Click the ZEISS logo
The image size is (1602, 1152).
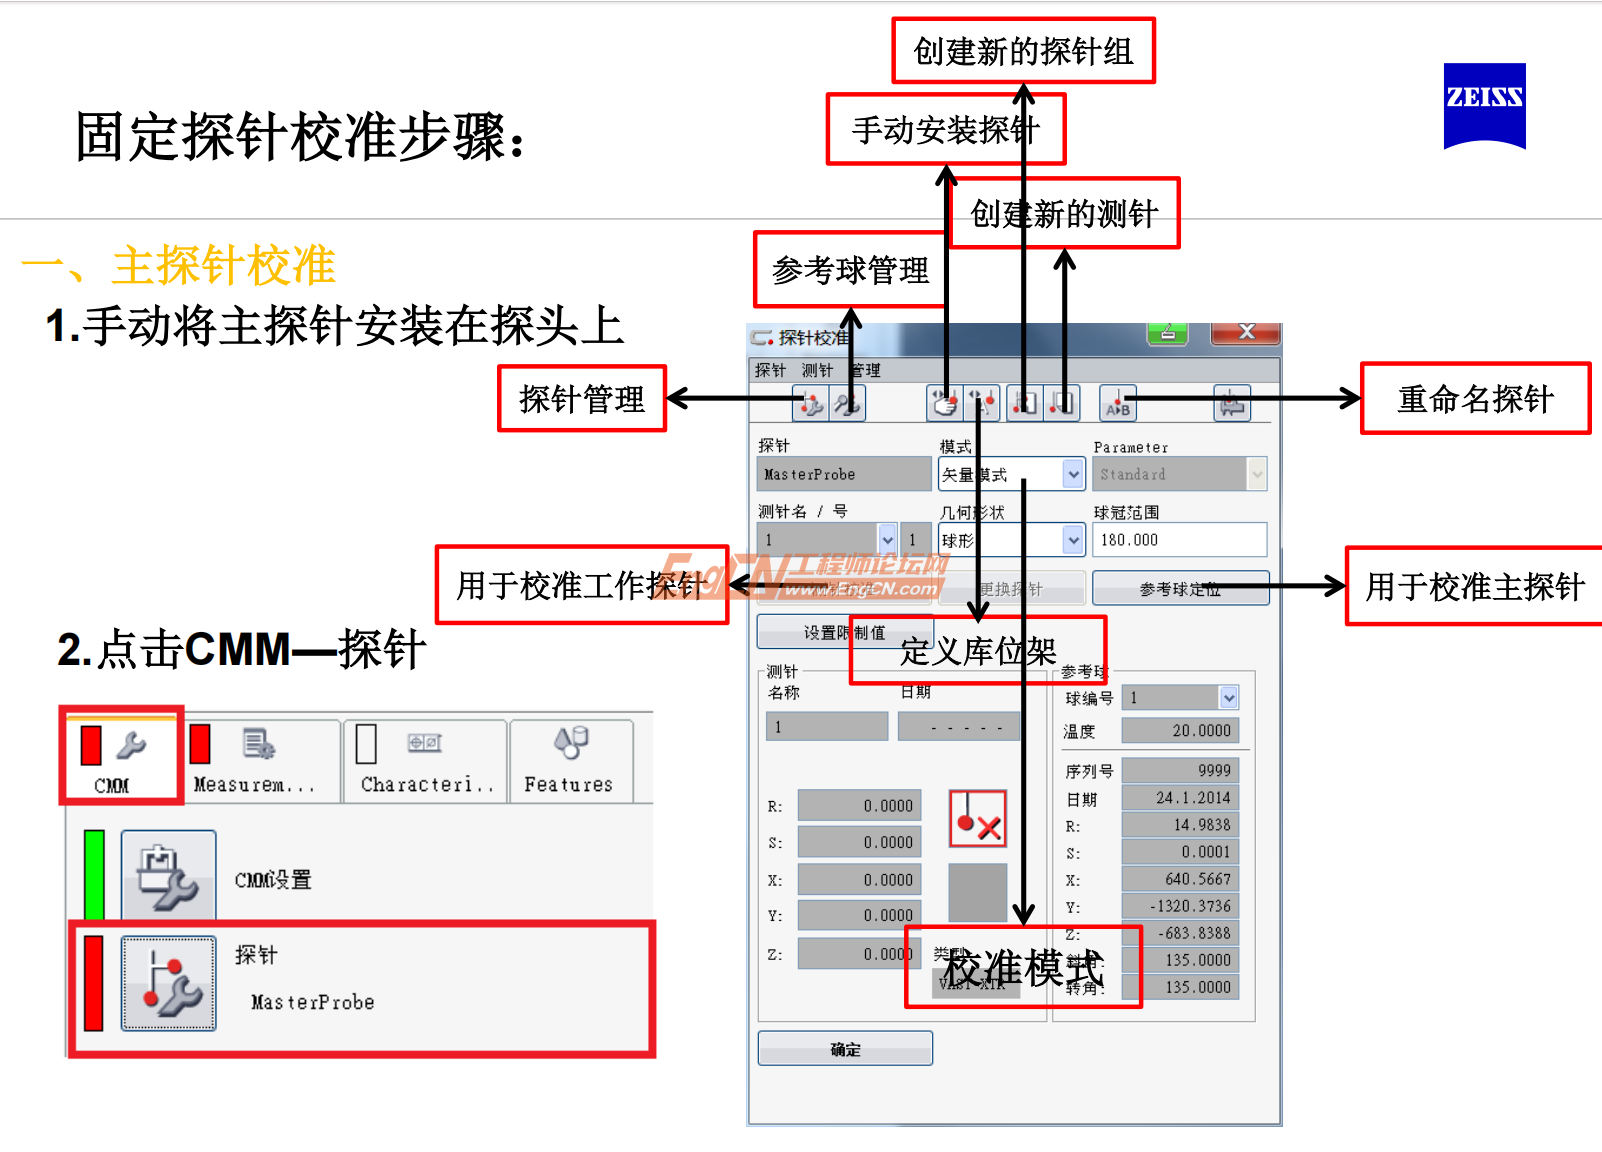[1485, 106]
